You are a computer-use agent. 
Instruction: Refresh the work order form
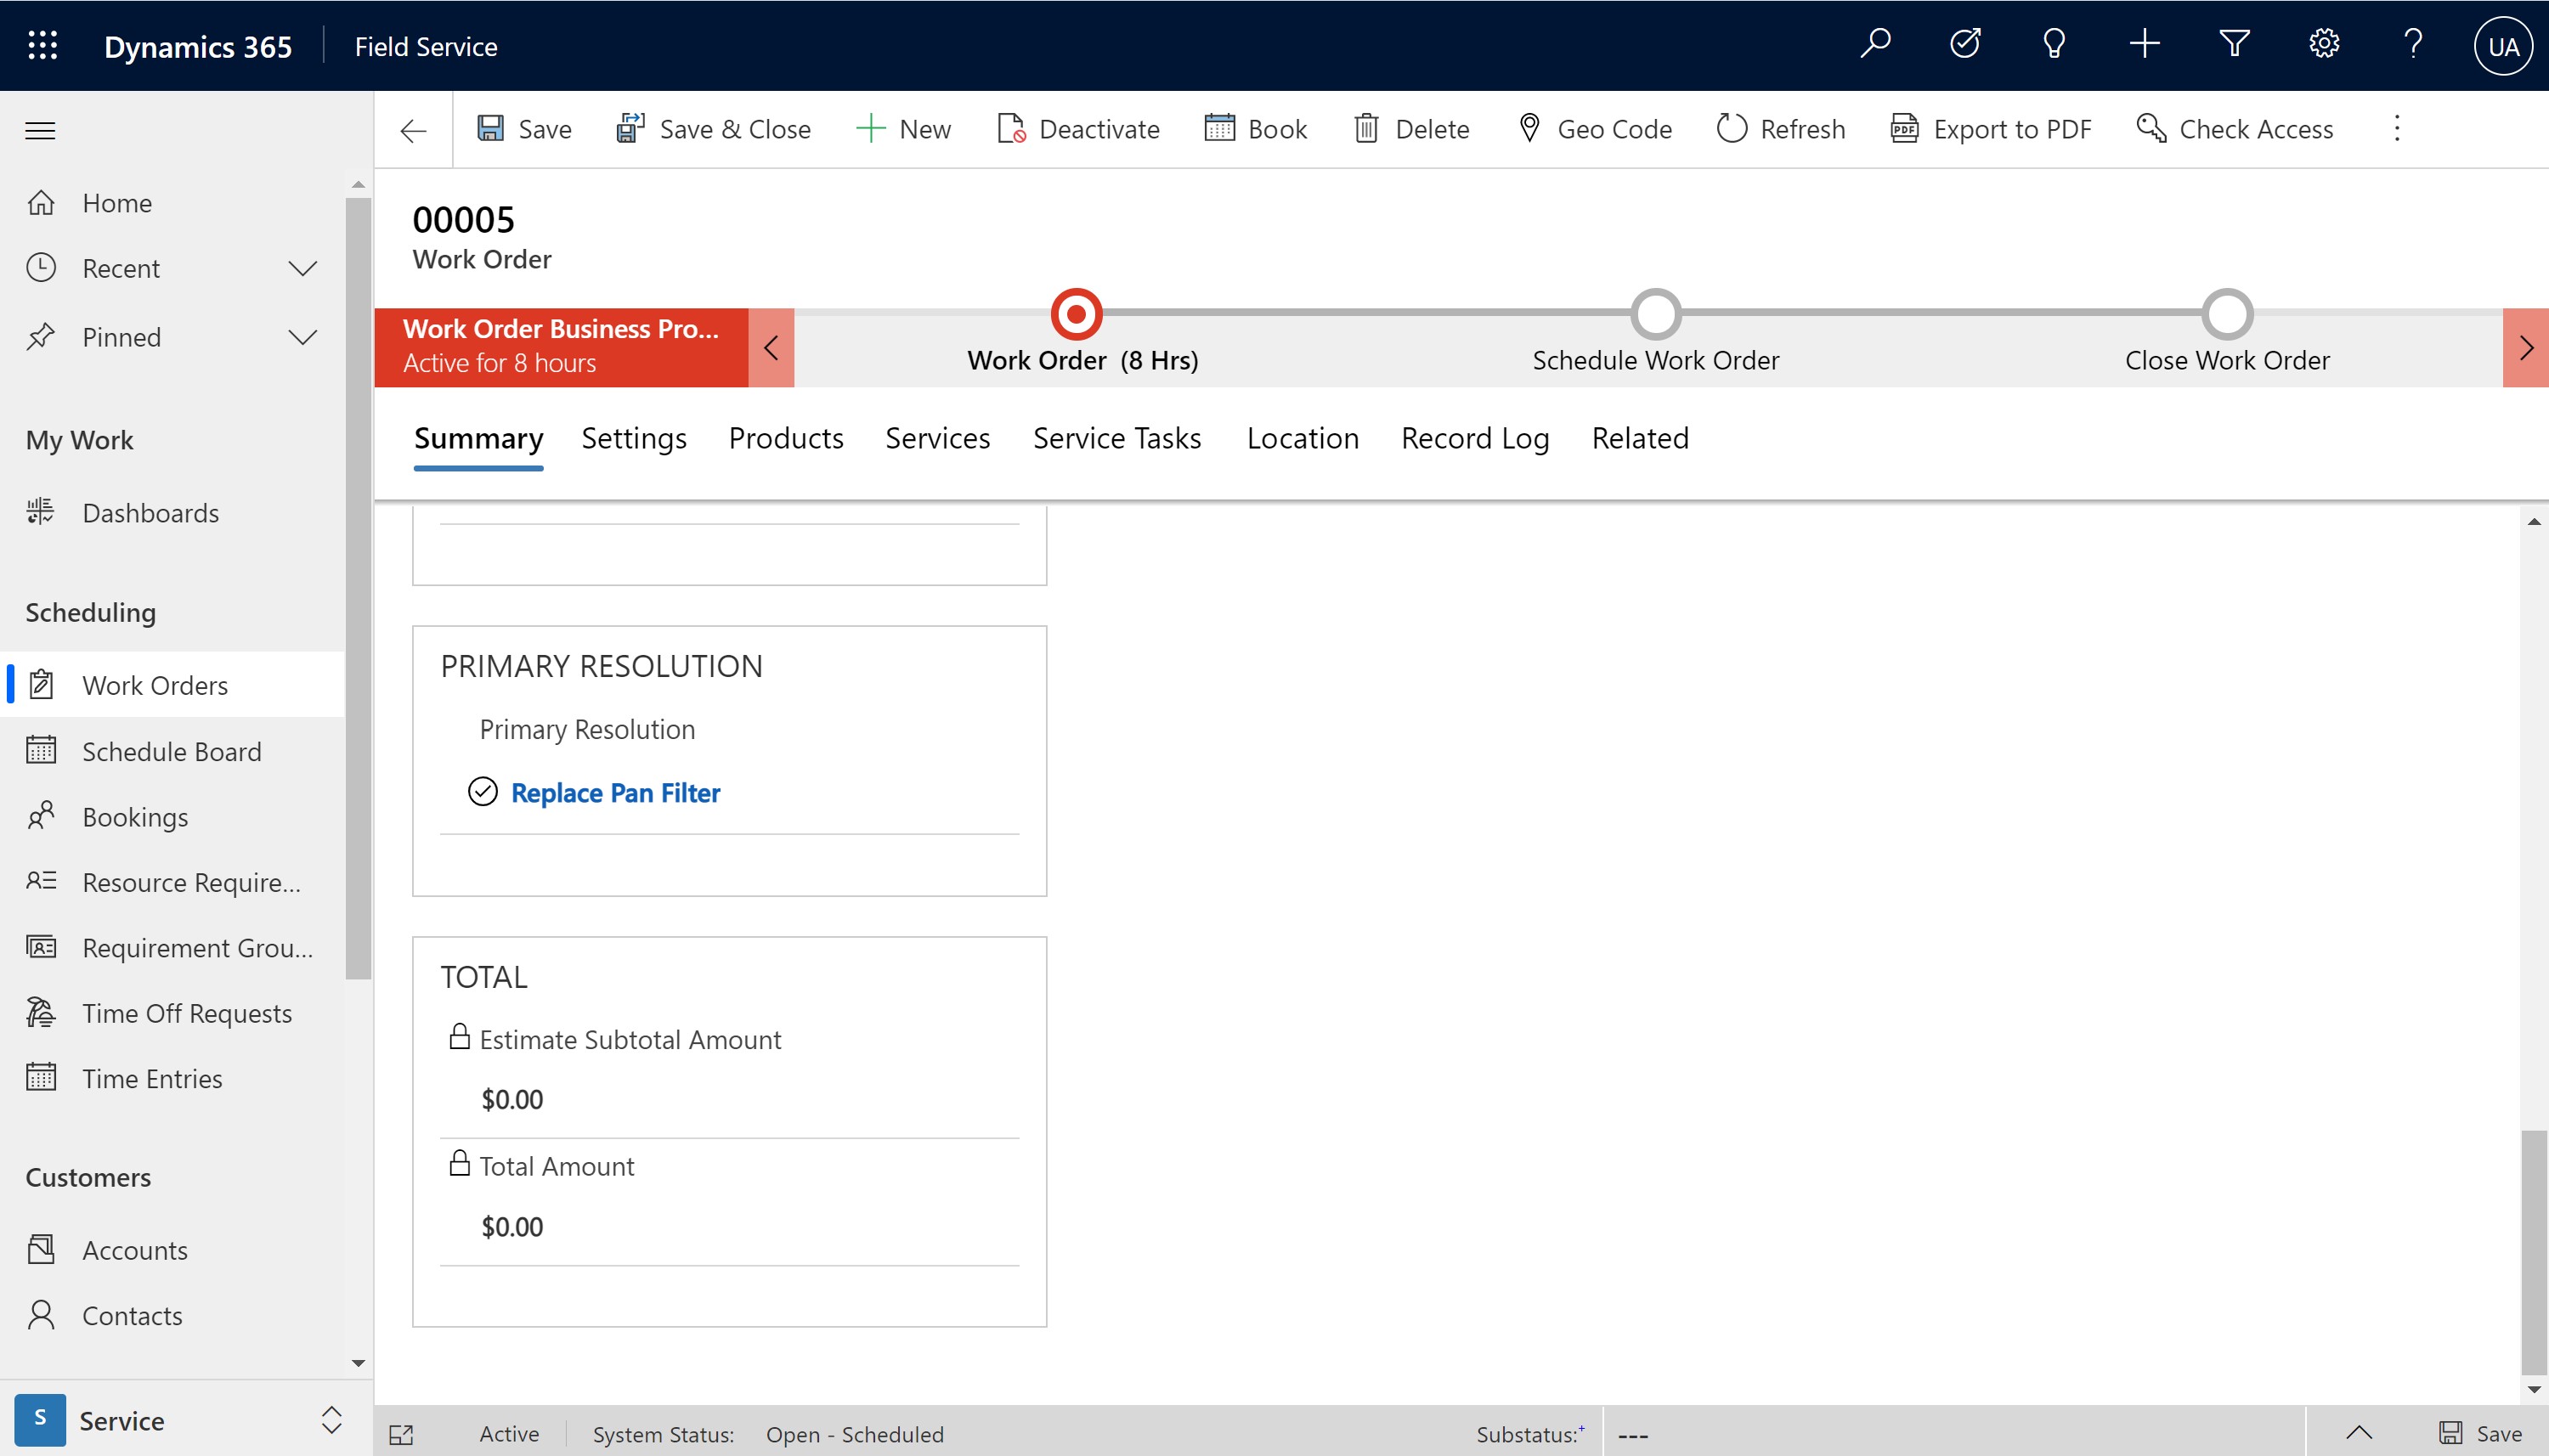1781,129
